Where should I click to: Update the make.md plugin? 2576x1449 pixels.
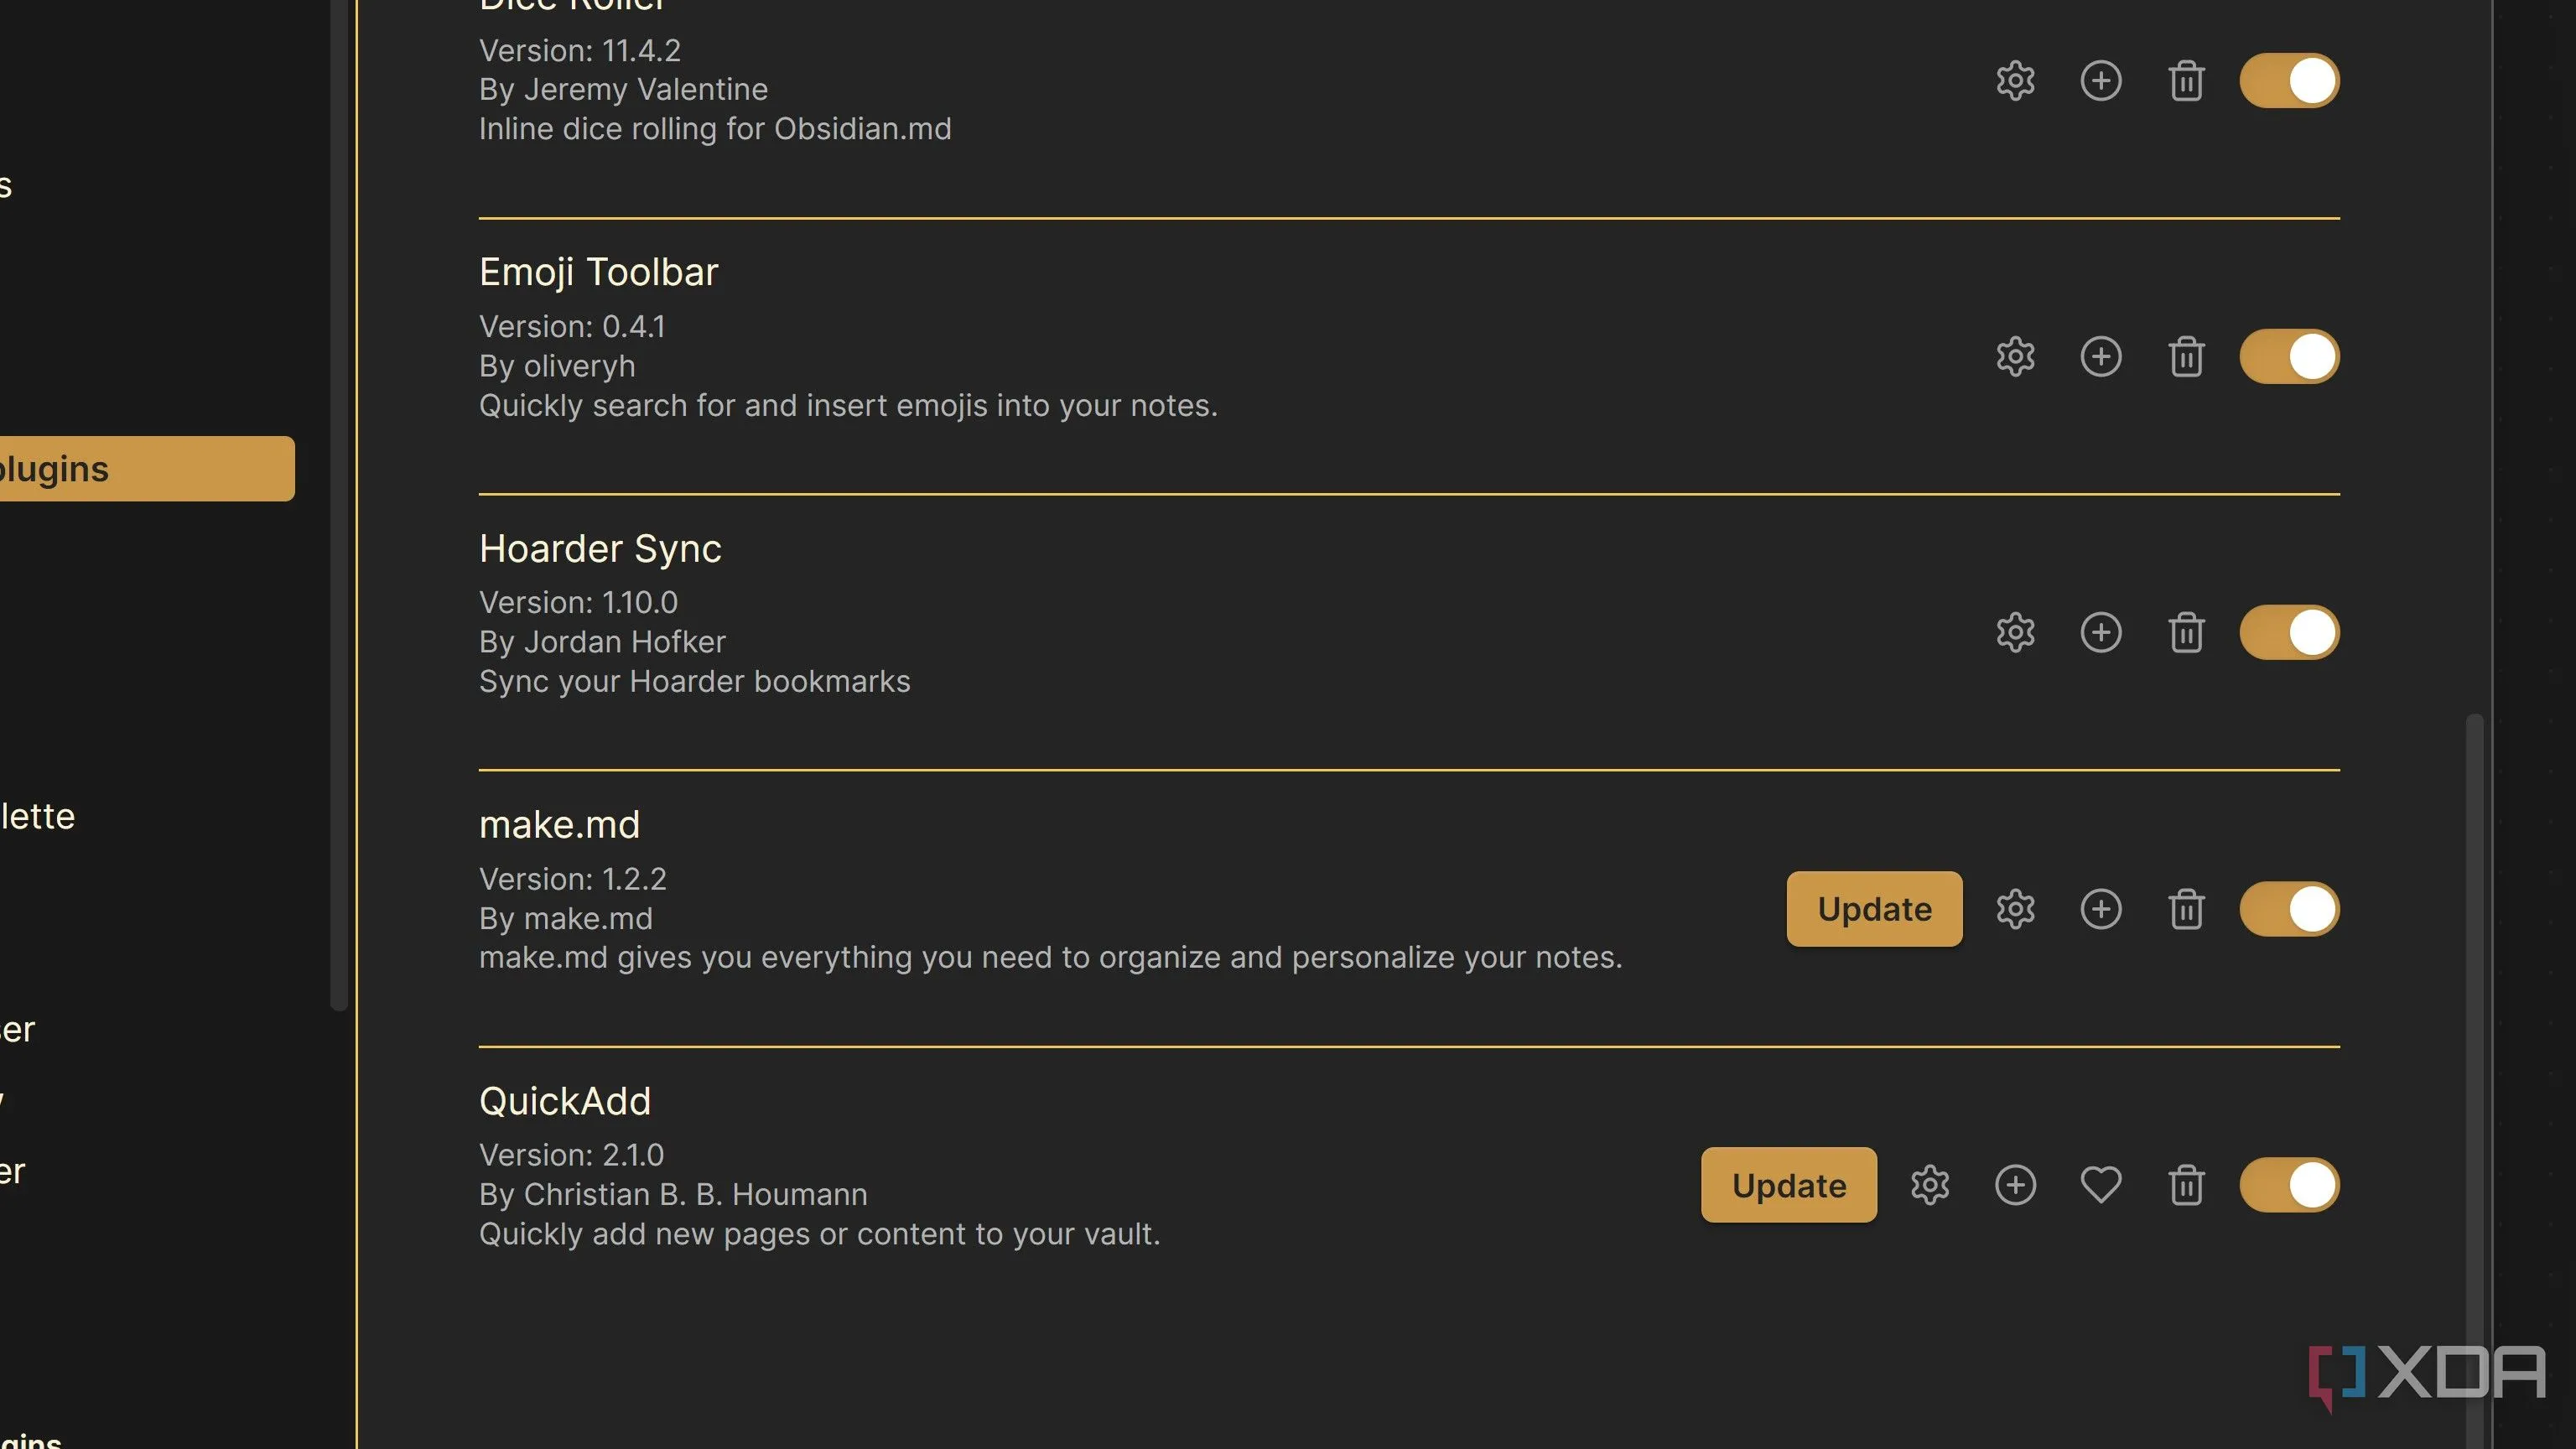[1874, 909]
